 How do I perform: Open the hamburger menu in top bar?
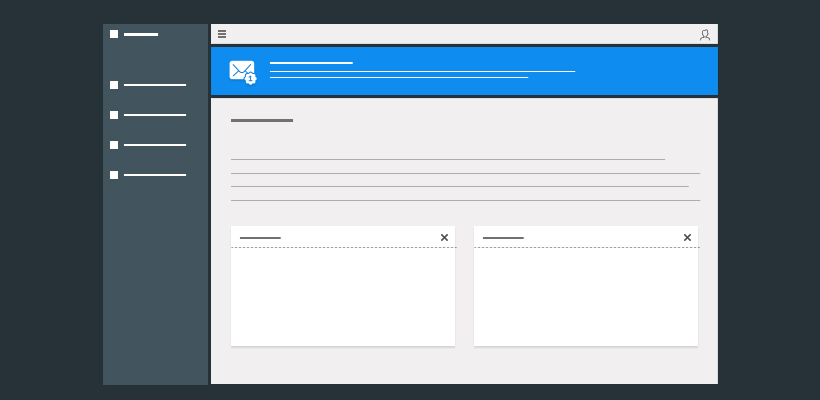pyautogui.click(x=222, y=34)
